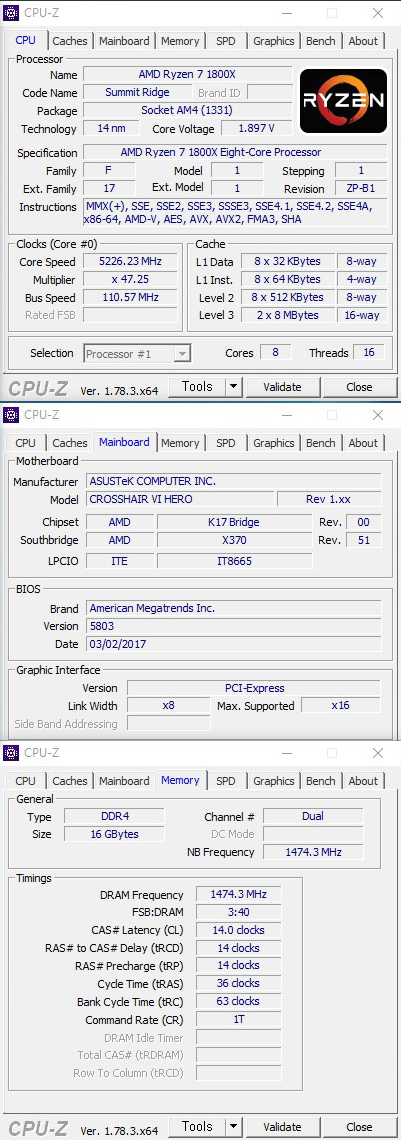The width and height of the screenshot is (401, 1140).
Task: Click Validate button in CPU window
Action: 282,387
